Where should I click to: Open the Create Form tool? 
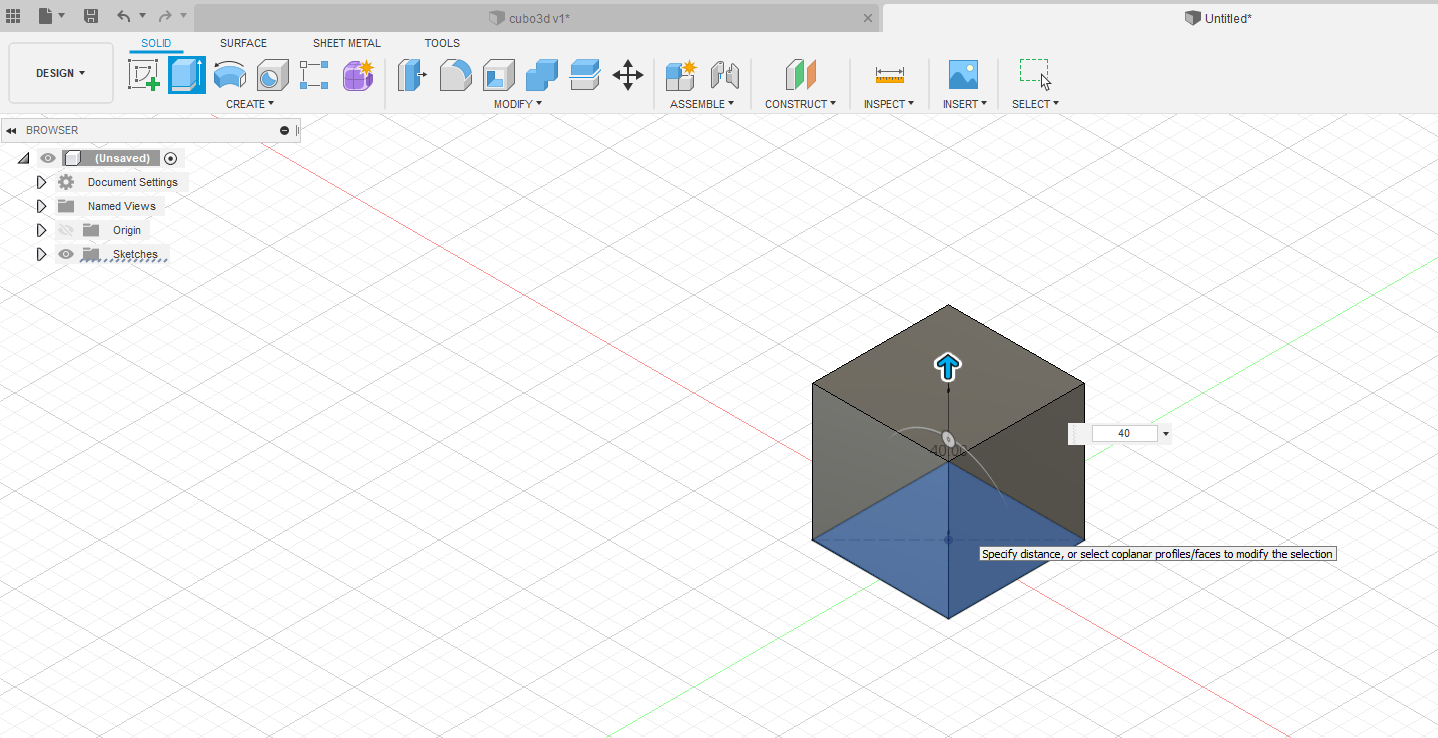pos(357,75)
